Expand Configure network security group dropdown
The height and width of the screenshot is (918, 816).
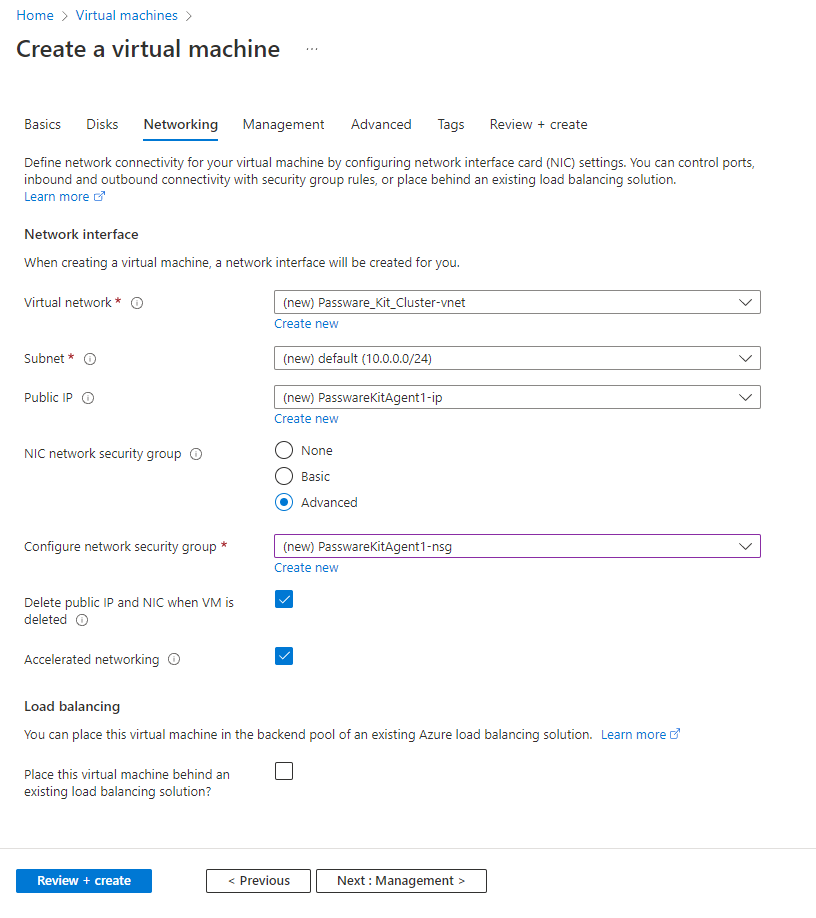[517, 546]
